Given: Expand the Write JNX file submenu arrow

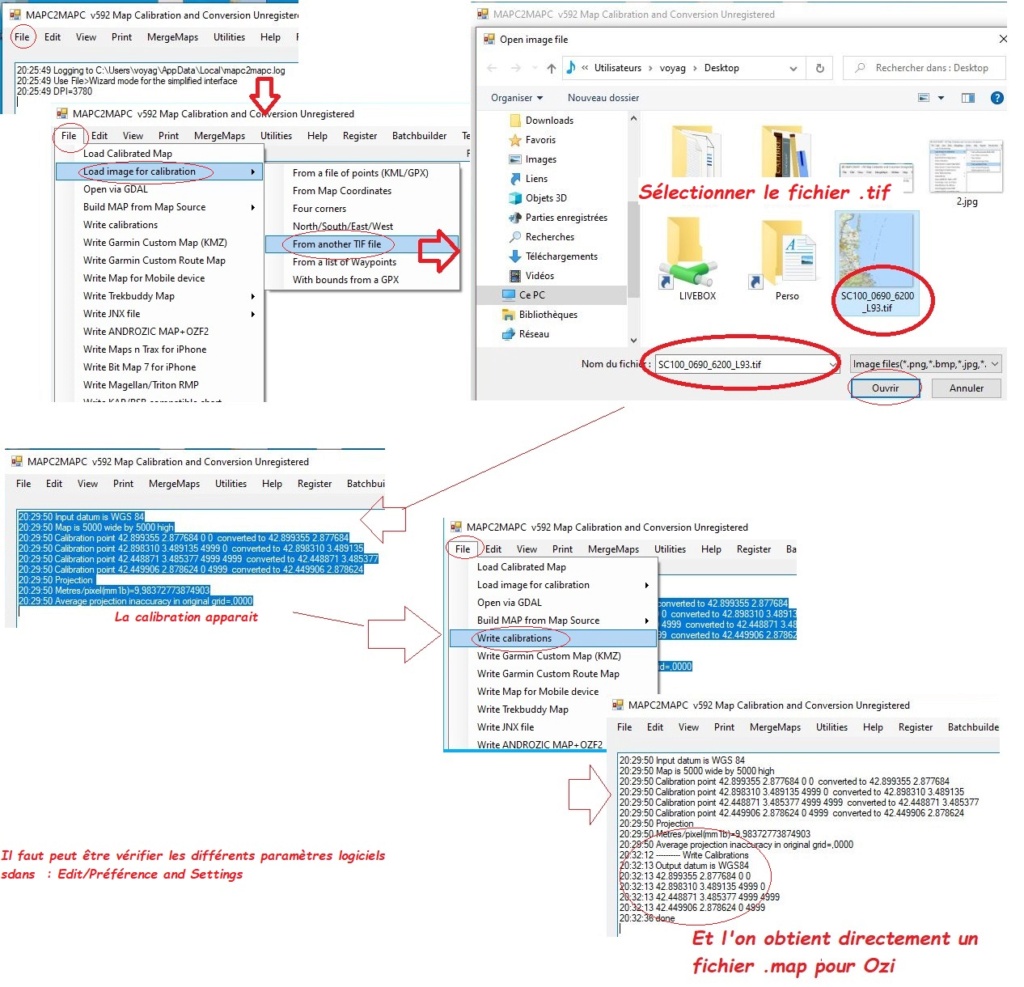Looking at the screenshot, I should point(253,314).
